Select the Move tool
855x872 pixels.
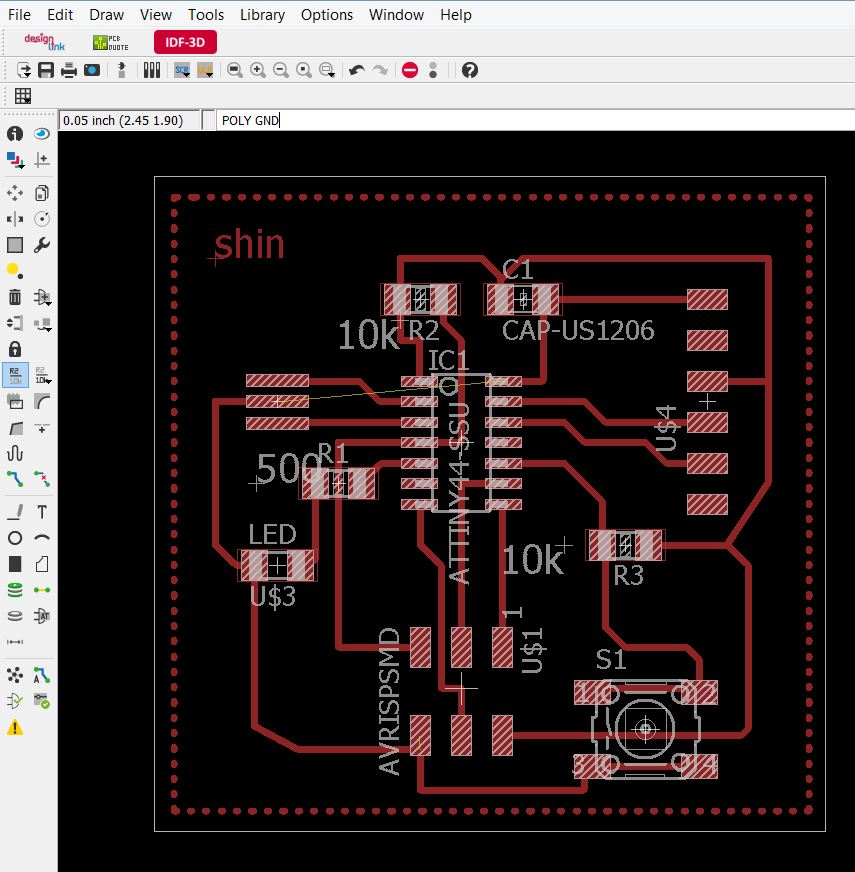(x=15, y=193)
